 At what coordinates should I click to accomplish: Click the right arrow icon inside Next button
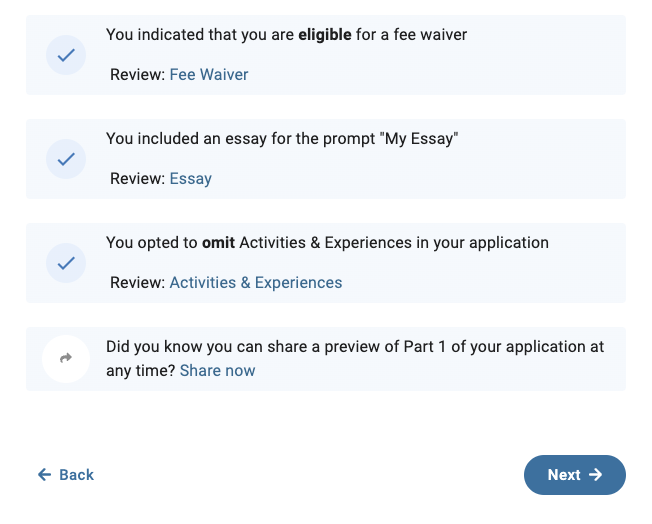pos(595,475)
